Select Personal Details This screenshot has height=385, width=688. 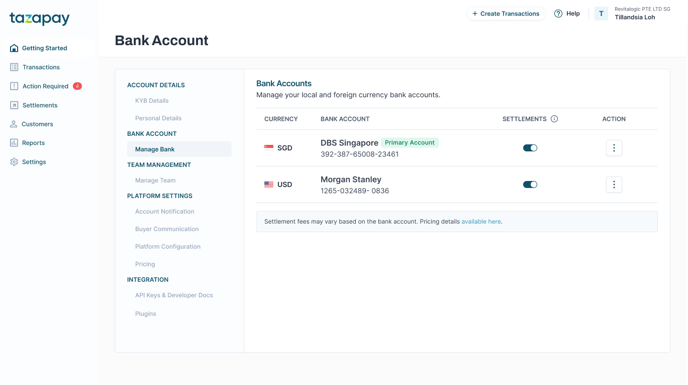click(x=158, y=118)
